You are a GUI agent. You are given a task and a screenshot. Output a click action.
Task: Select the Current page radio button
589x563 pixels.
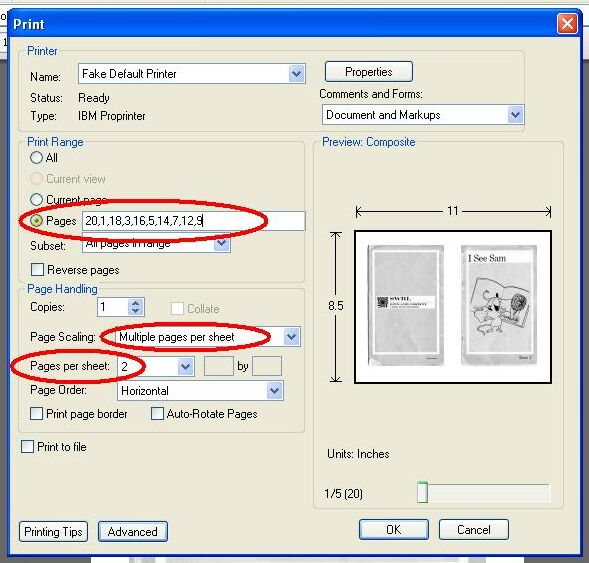point(36,199)
